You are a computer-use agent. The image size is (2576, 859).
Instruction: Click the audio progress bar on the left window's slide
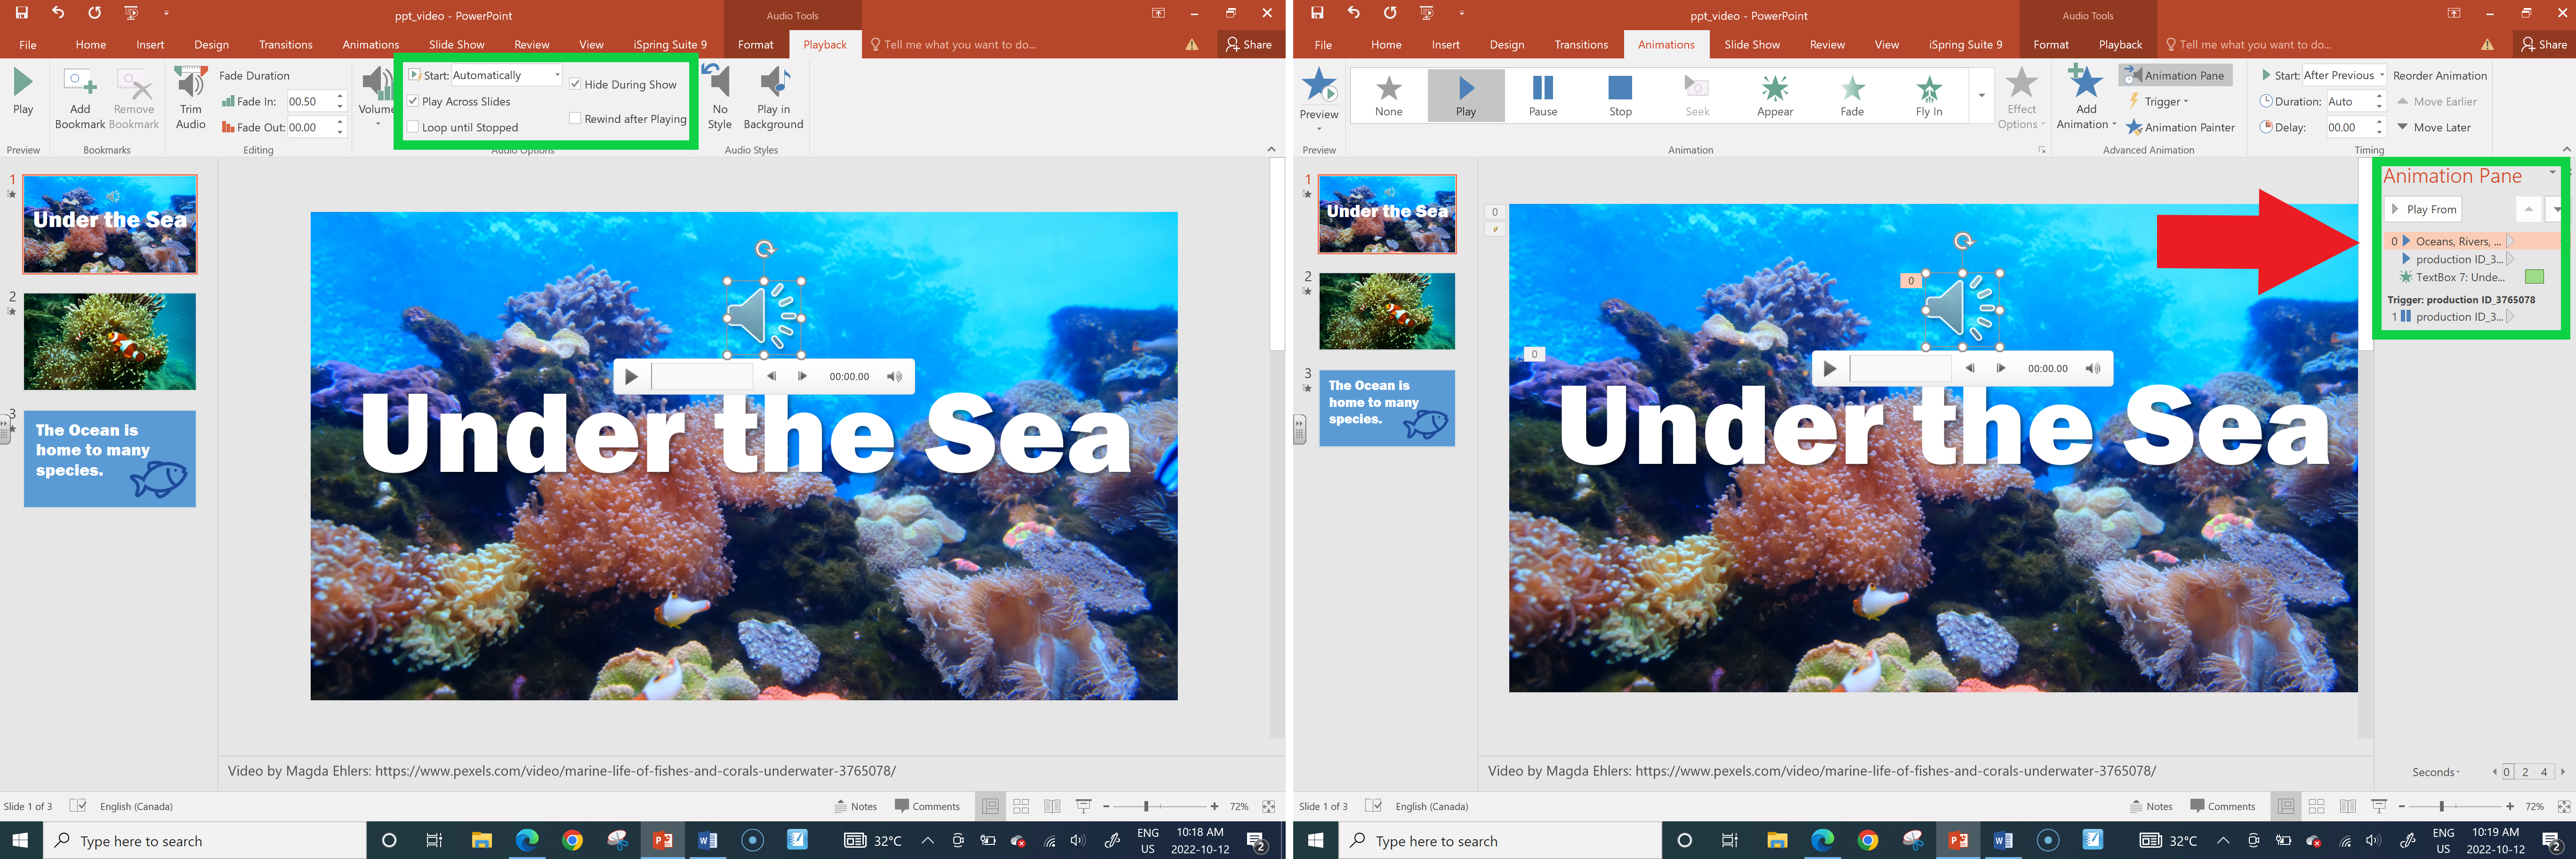pos(702,377)
